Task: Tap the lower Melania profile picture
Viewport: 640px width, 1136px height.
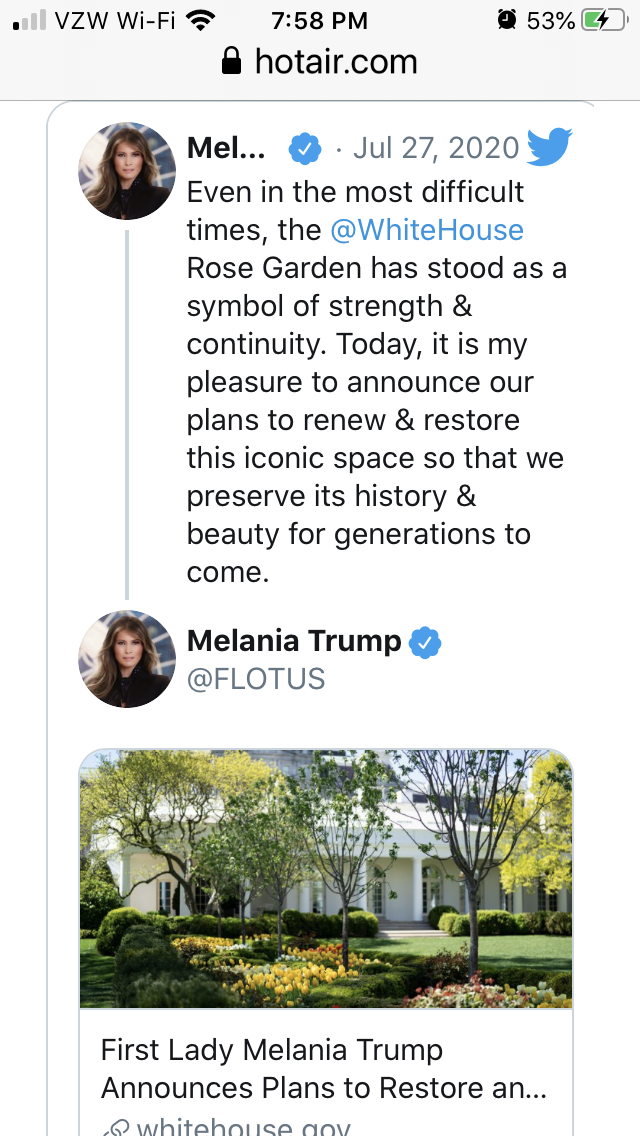Action: pyautogui.click(x=127, y=659)
